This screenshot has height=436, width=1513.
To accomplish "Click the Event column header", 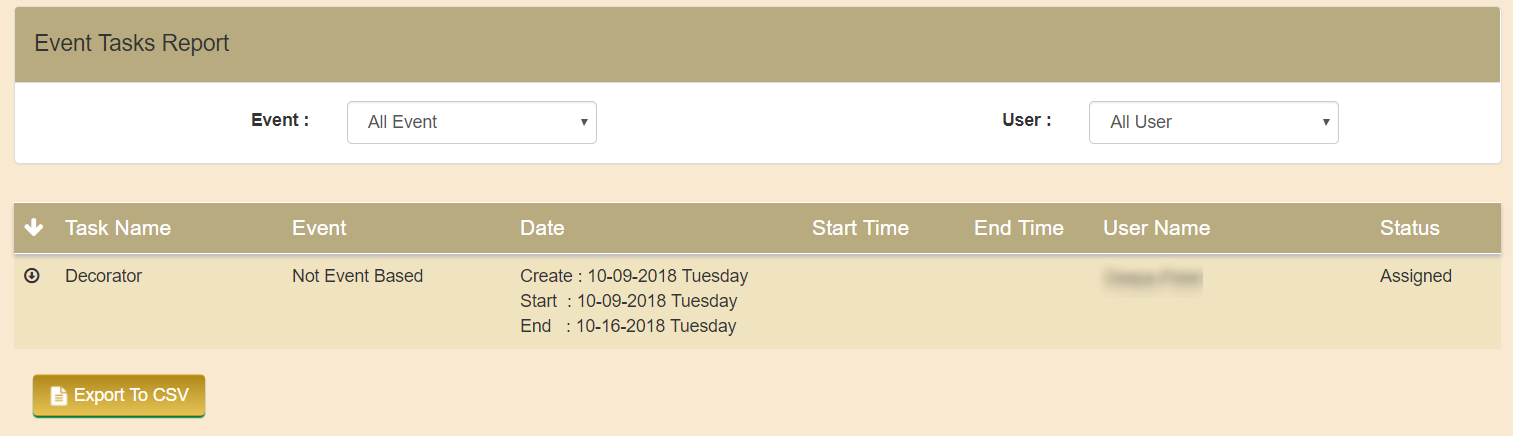I will (319, 228).
